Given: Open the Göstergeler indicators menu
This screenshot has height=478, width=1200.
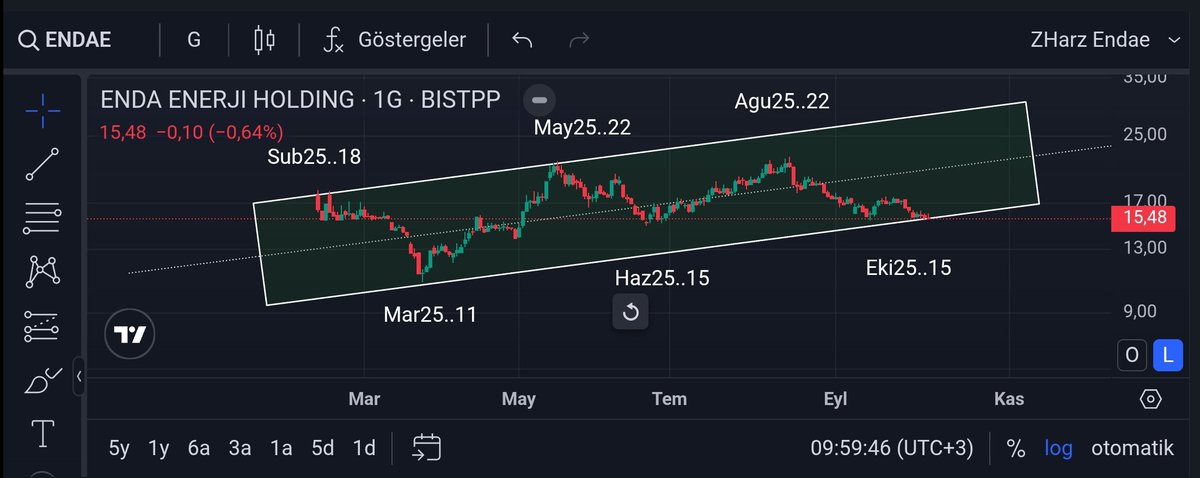Looking at the screenshot, I should (x=395, y=40).
